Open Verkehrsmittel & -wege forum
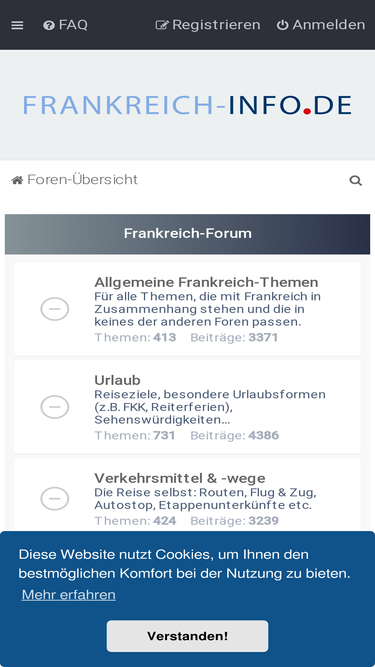This screenshot has height=667, width=375. (180, 478)
